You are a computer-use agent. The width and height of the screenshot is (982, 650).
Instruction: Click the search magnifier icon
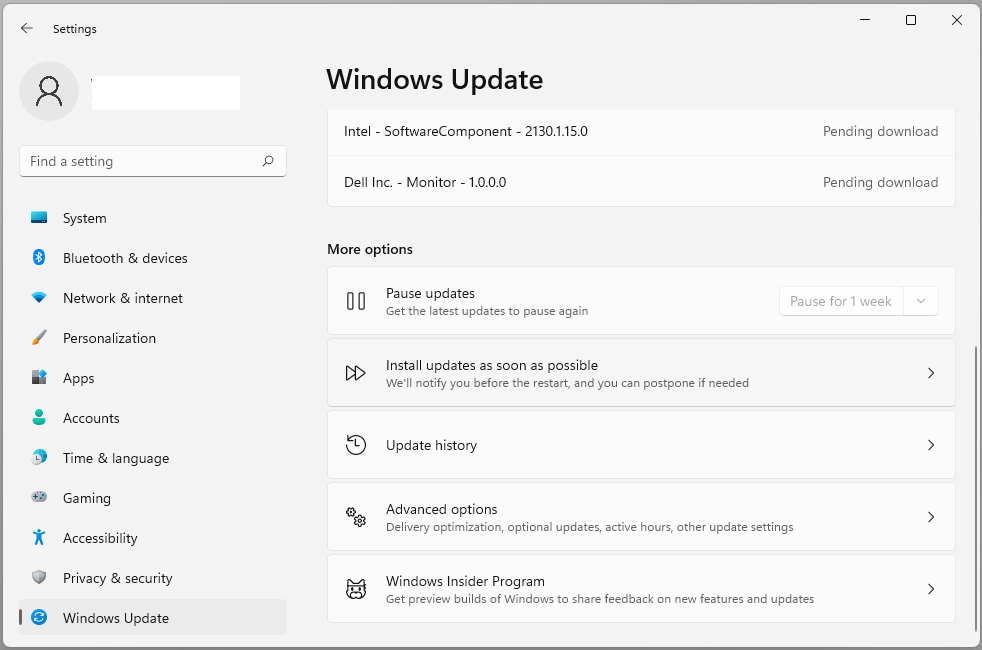point(268,161)
